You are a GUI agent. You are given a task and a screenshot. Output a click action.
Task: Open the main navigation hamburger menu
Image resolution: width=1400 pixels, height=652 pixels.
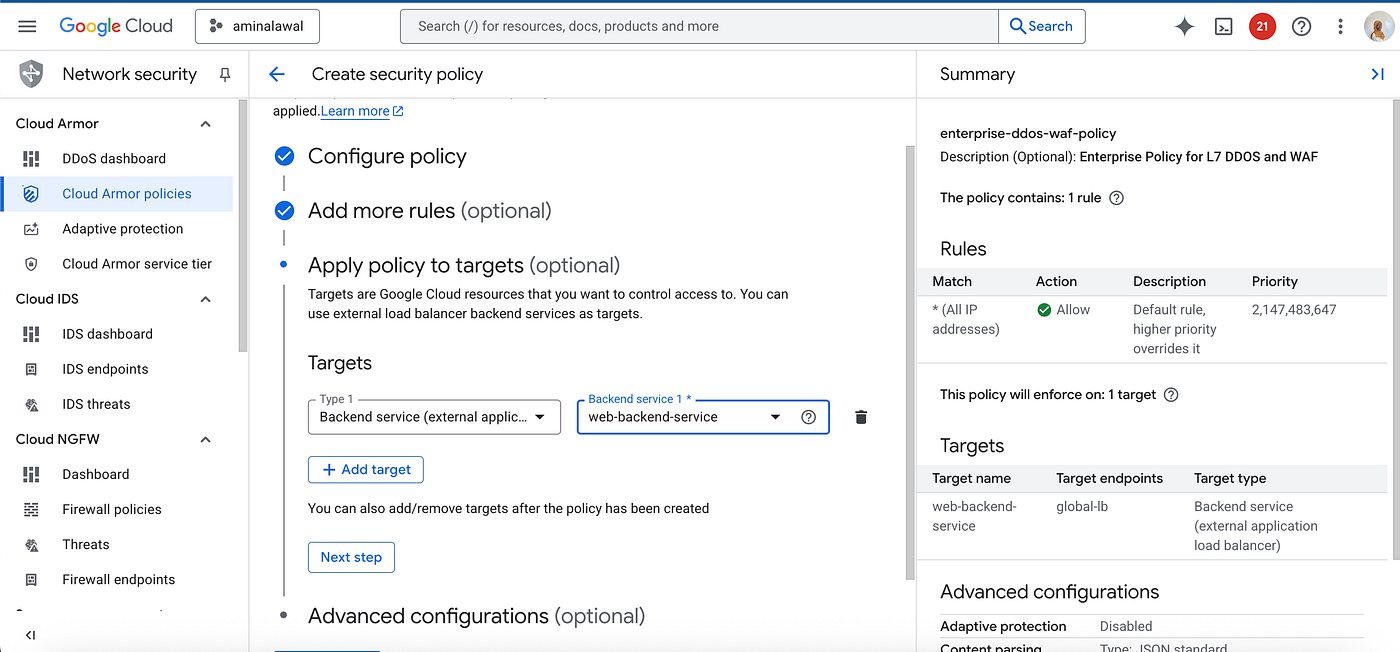27,27
